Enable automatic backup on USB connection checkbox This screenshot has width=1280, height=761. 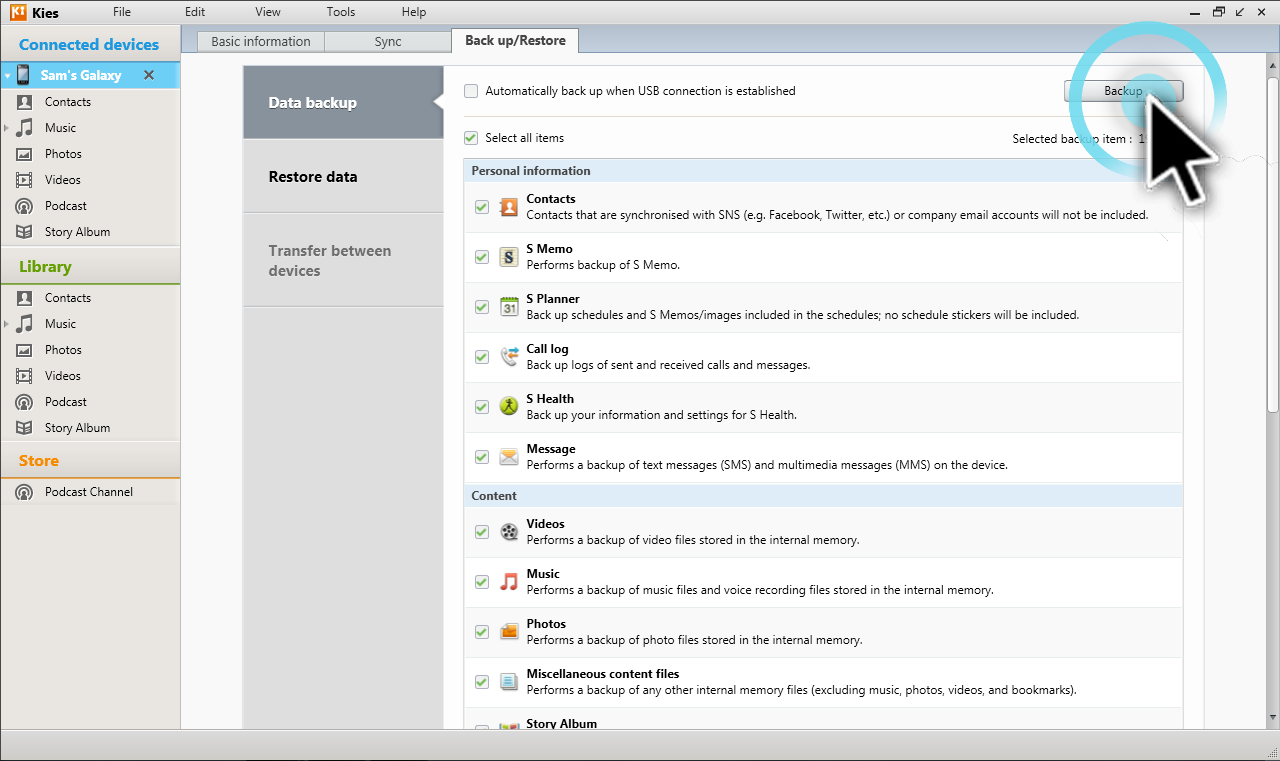coord(471,91)
